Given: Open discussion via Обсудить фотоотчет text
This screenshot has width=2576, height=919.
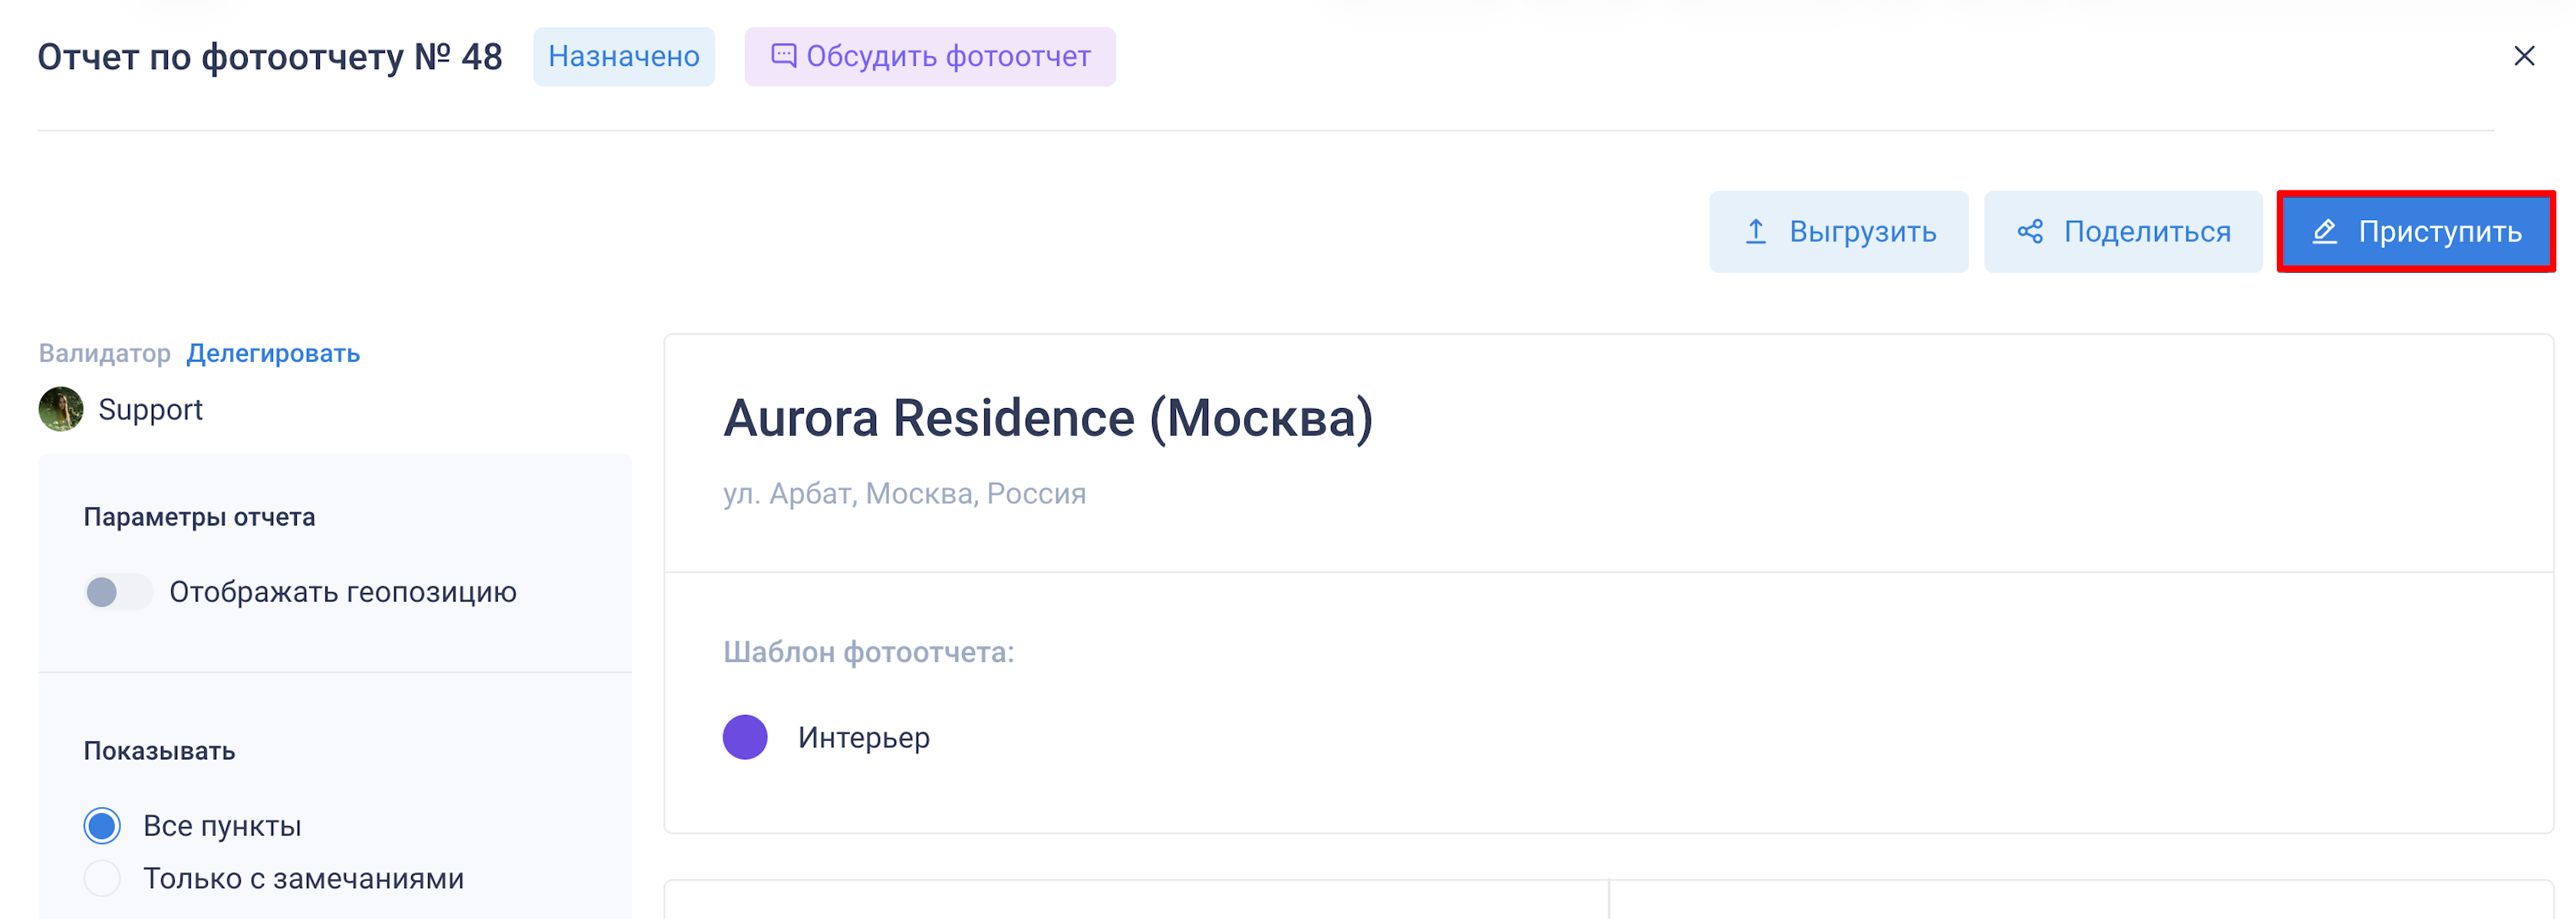Looking at the screenshot, I should click(x=948, y=57).
